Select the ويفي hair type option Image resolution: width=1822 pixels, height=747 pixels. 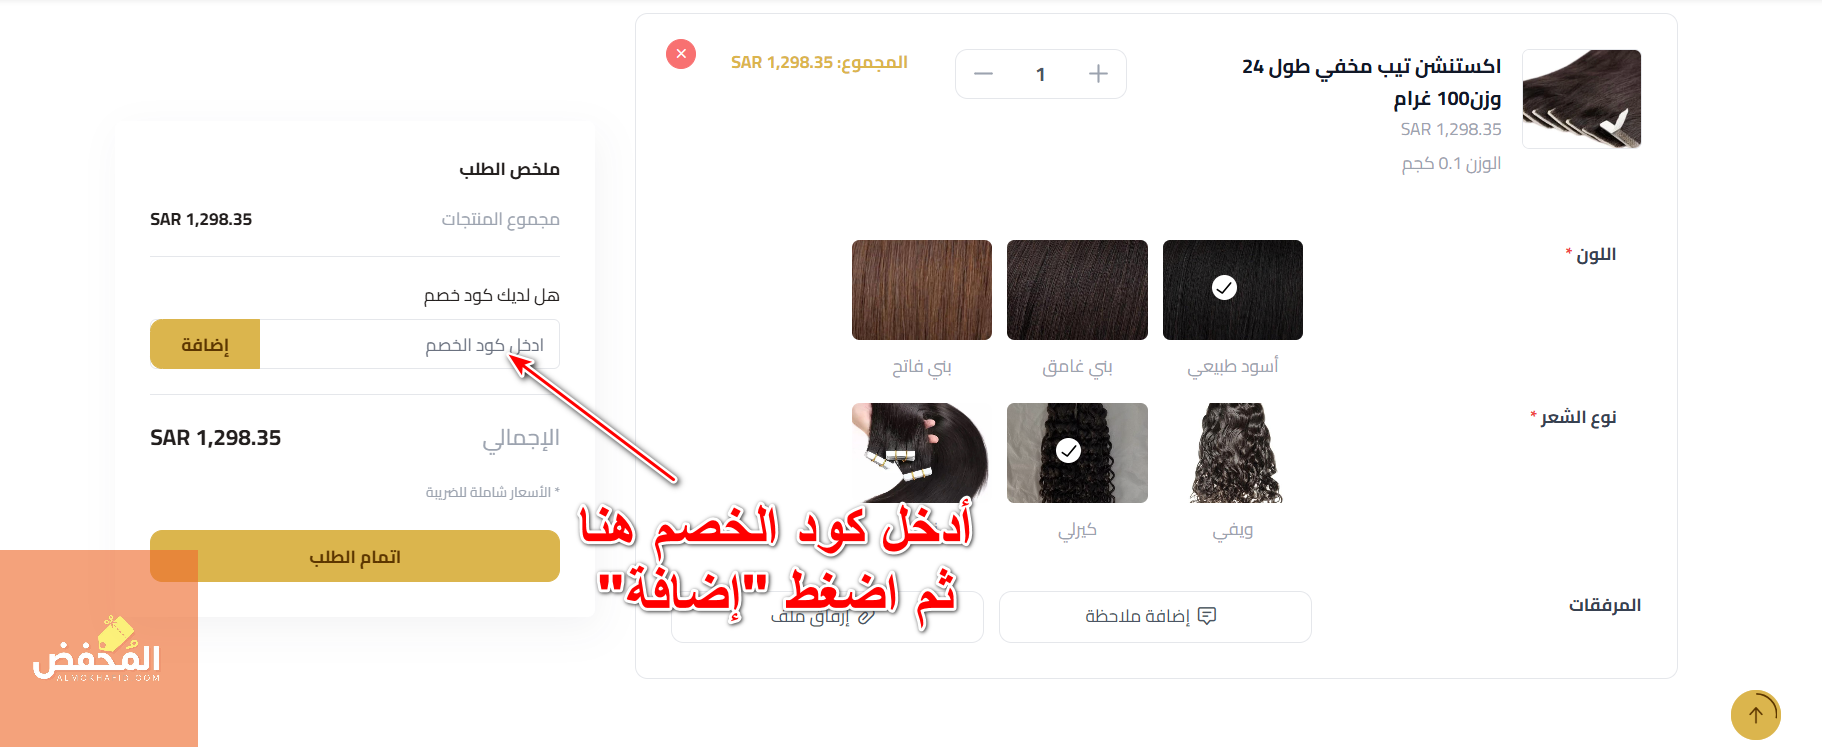[1232, 453]
